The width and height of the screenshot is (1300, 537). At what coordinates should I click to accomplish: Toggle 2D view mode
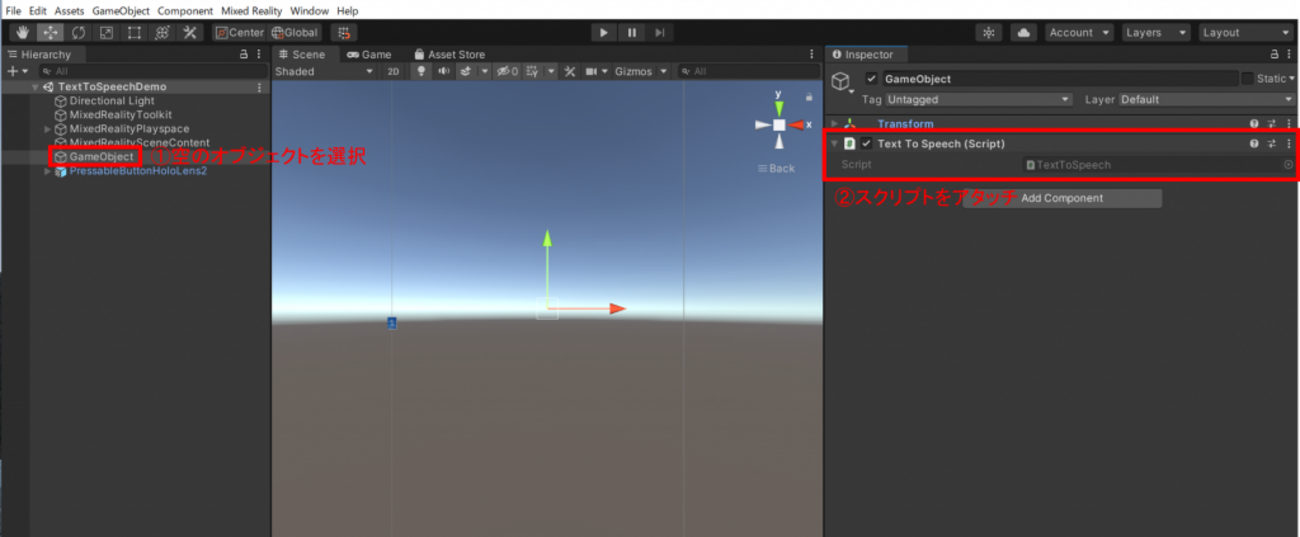point(394,72)
